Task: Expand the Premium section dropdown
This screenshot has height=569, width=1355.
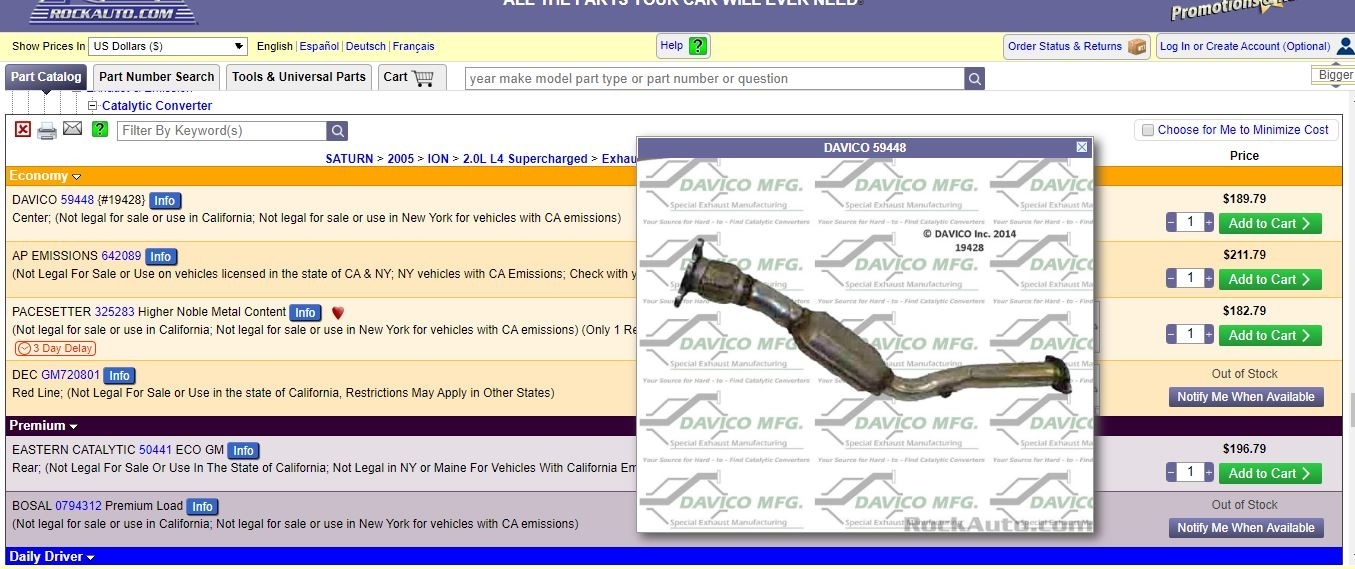Action: pyautogui.click(x=73, y=427)
